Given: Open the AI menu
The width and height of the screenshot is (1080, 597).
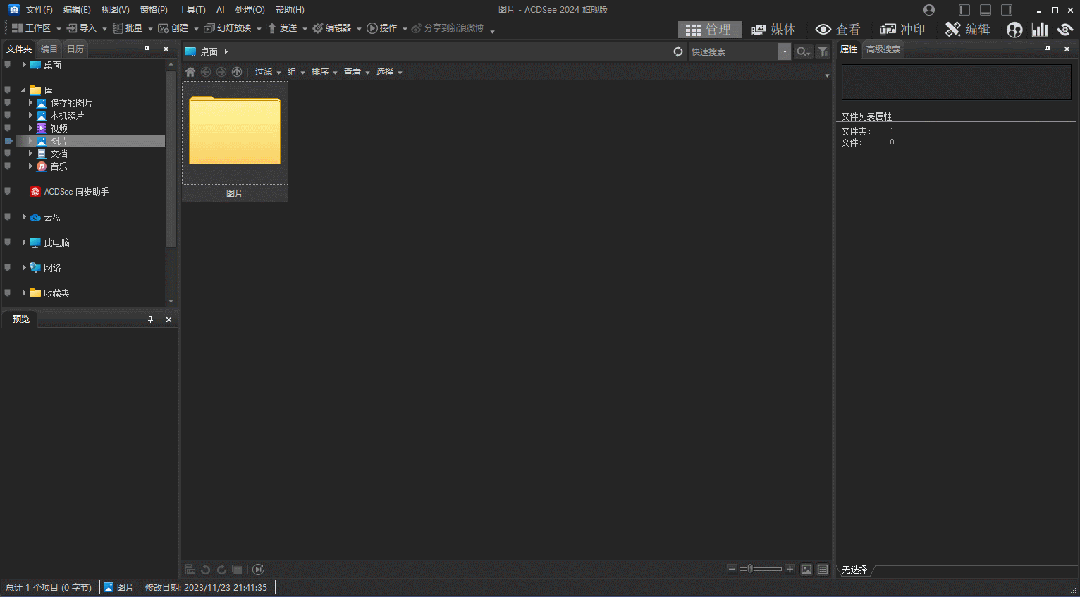Looking at the screenshot, I should click(220, 10).
